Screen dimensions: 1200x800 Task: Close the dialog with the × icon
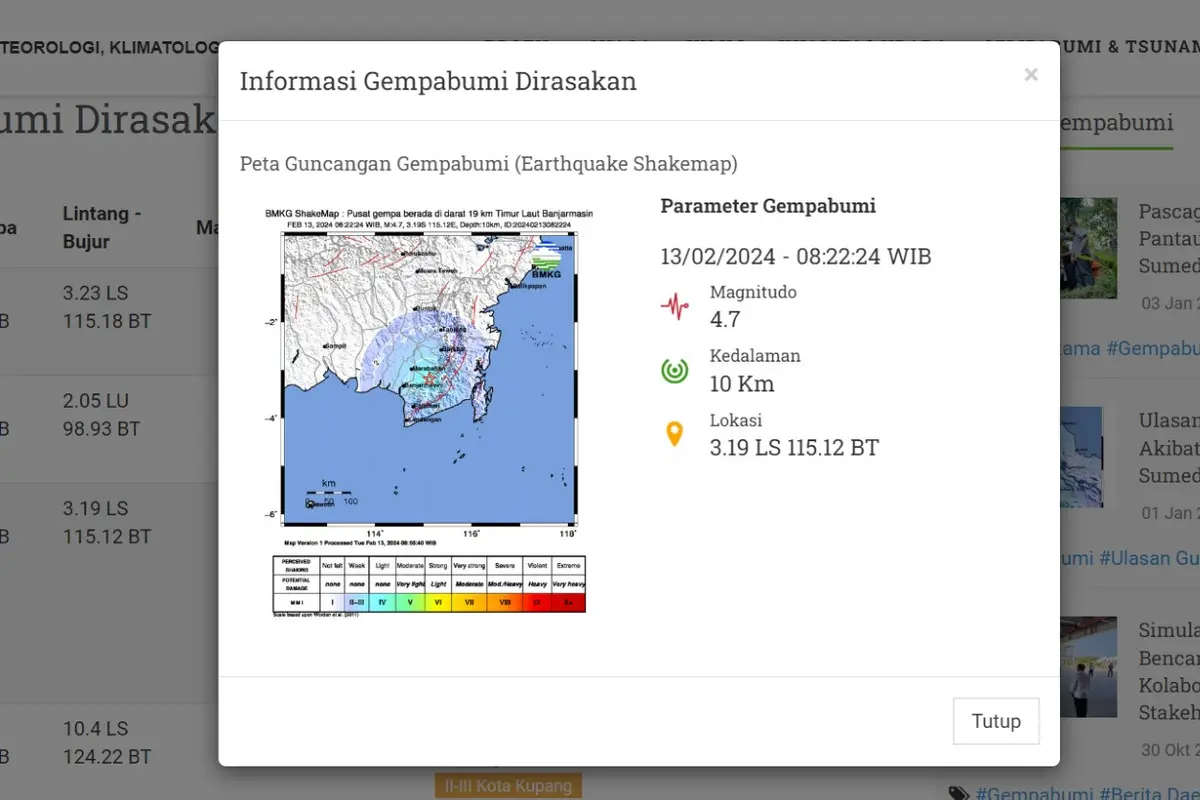click(x=1031, y=75)
